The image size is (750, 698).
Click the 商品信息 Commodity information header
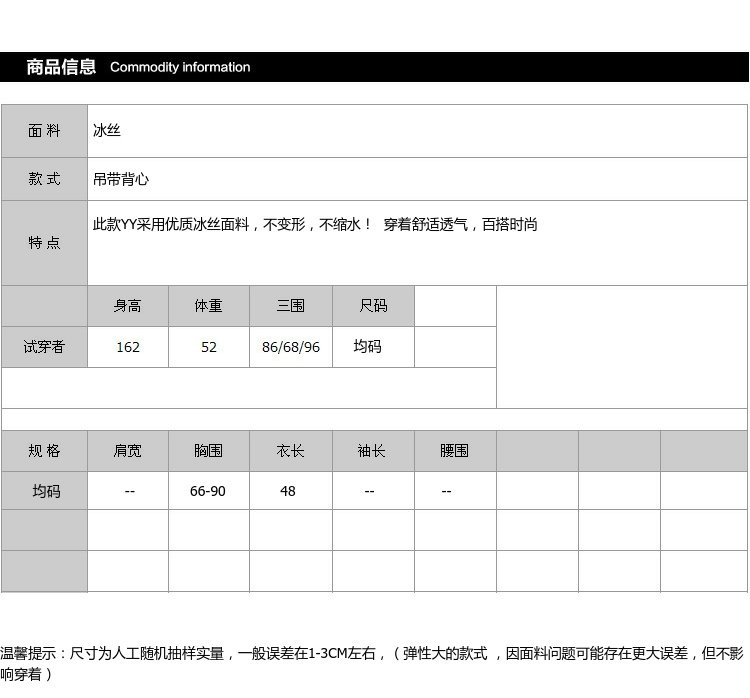(138, 67)
